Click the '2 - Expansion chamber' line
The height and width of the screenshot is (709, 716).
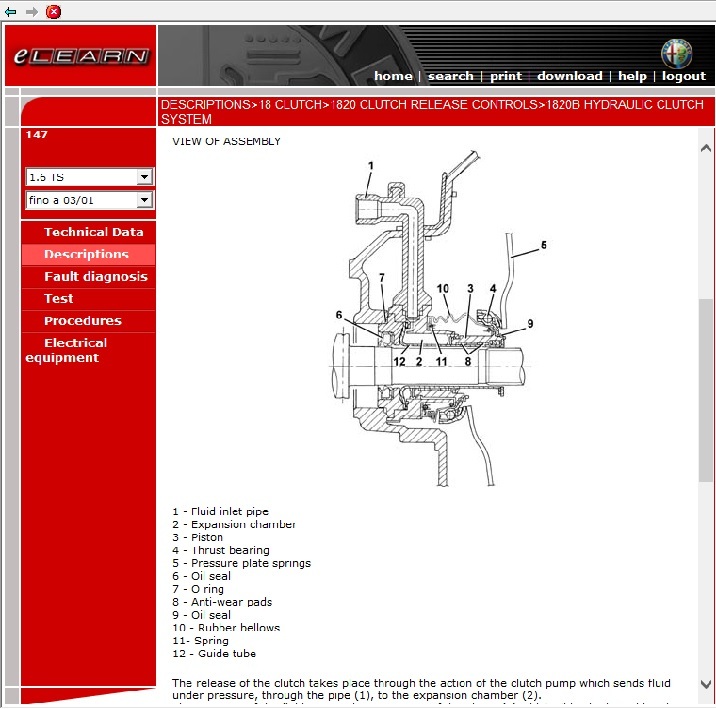(x=234, y=524)
